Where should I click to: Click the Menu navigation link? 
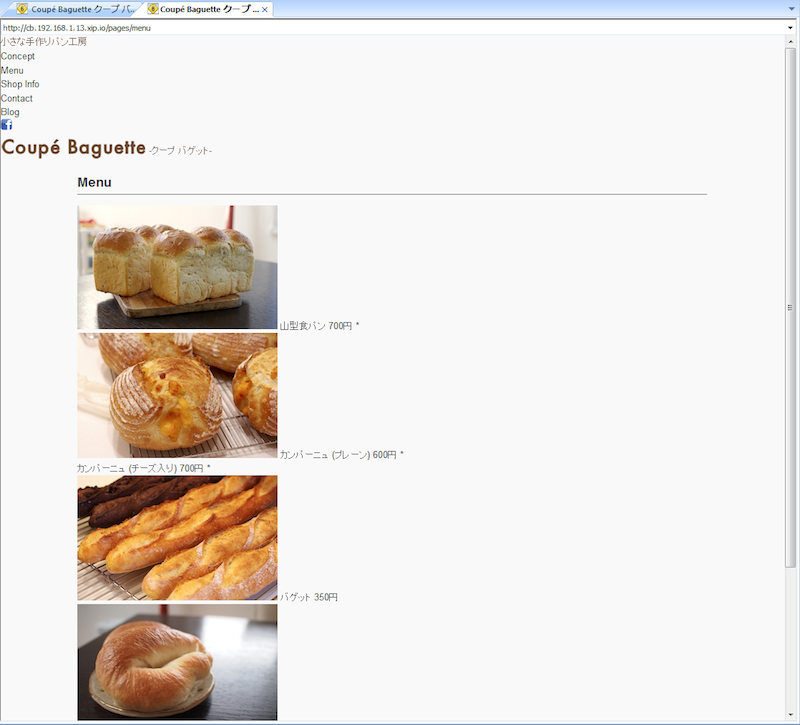(x=11, y=70)
